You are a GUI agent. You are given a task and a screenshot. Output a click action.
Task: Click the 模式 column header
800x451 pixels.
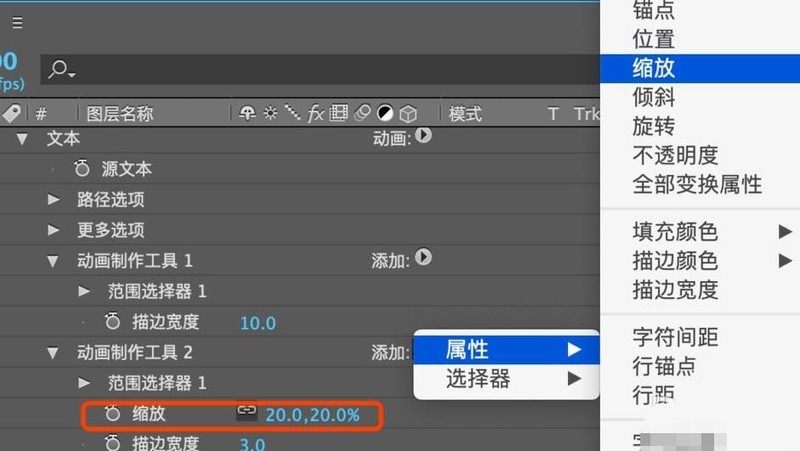465,113
